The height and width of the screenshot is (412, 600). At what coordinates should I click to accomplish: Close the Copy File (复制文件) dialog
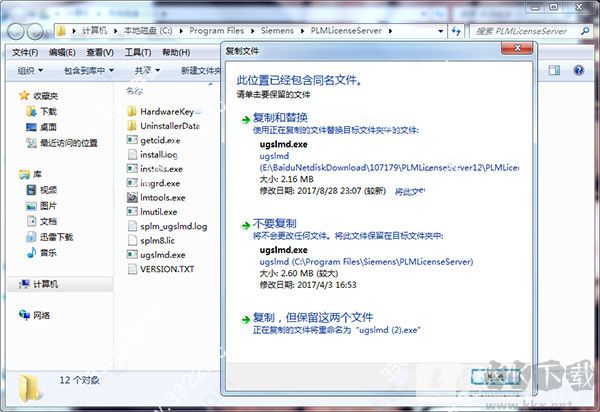[517, 48]
